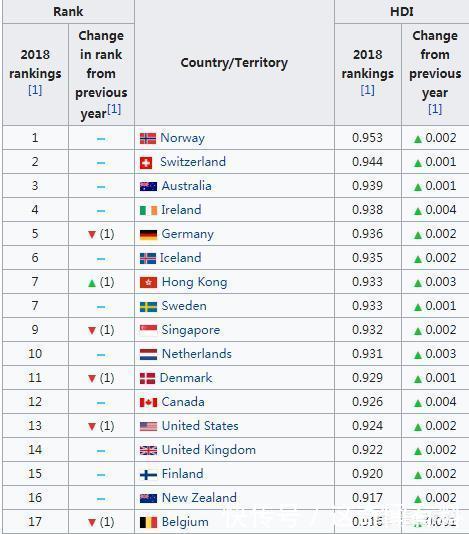Follow the Denmark country link
This screenshot has height=534, width=469.
186,378
